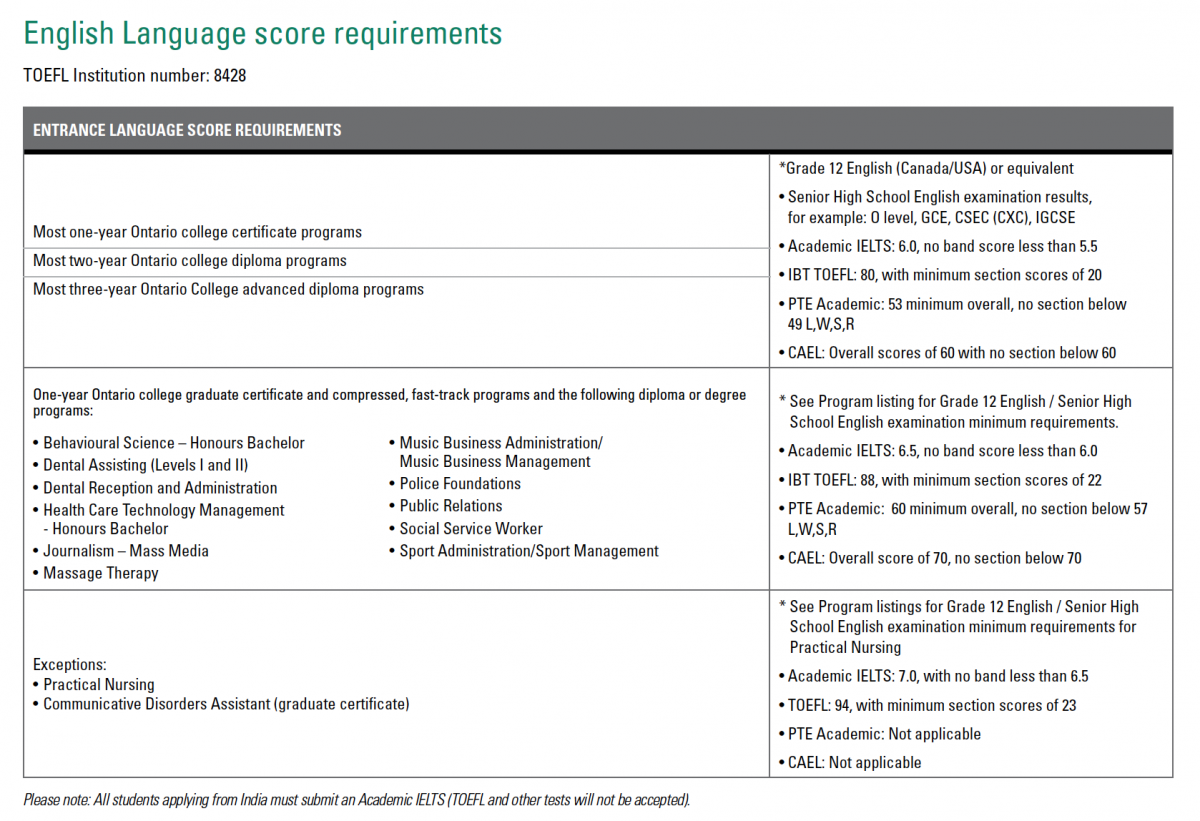Image resolution: width=1200 pixels, height=821 pixels.
Task: Select 'Most one-year Ontario college certificate programs' row
Action: tap(396, 232)
